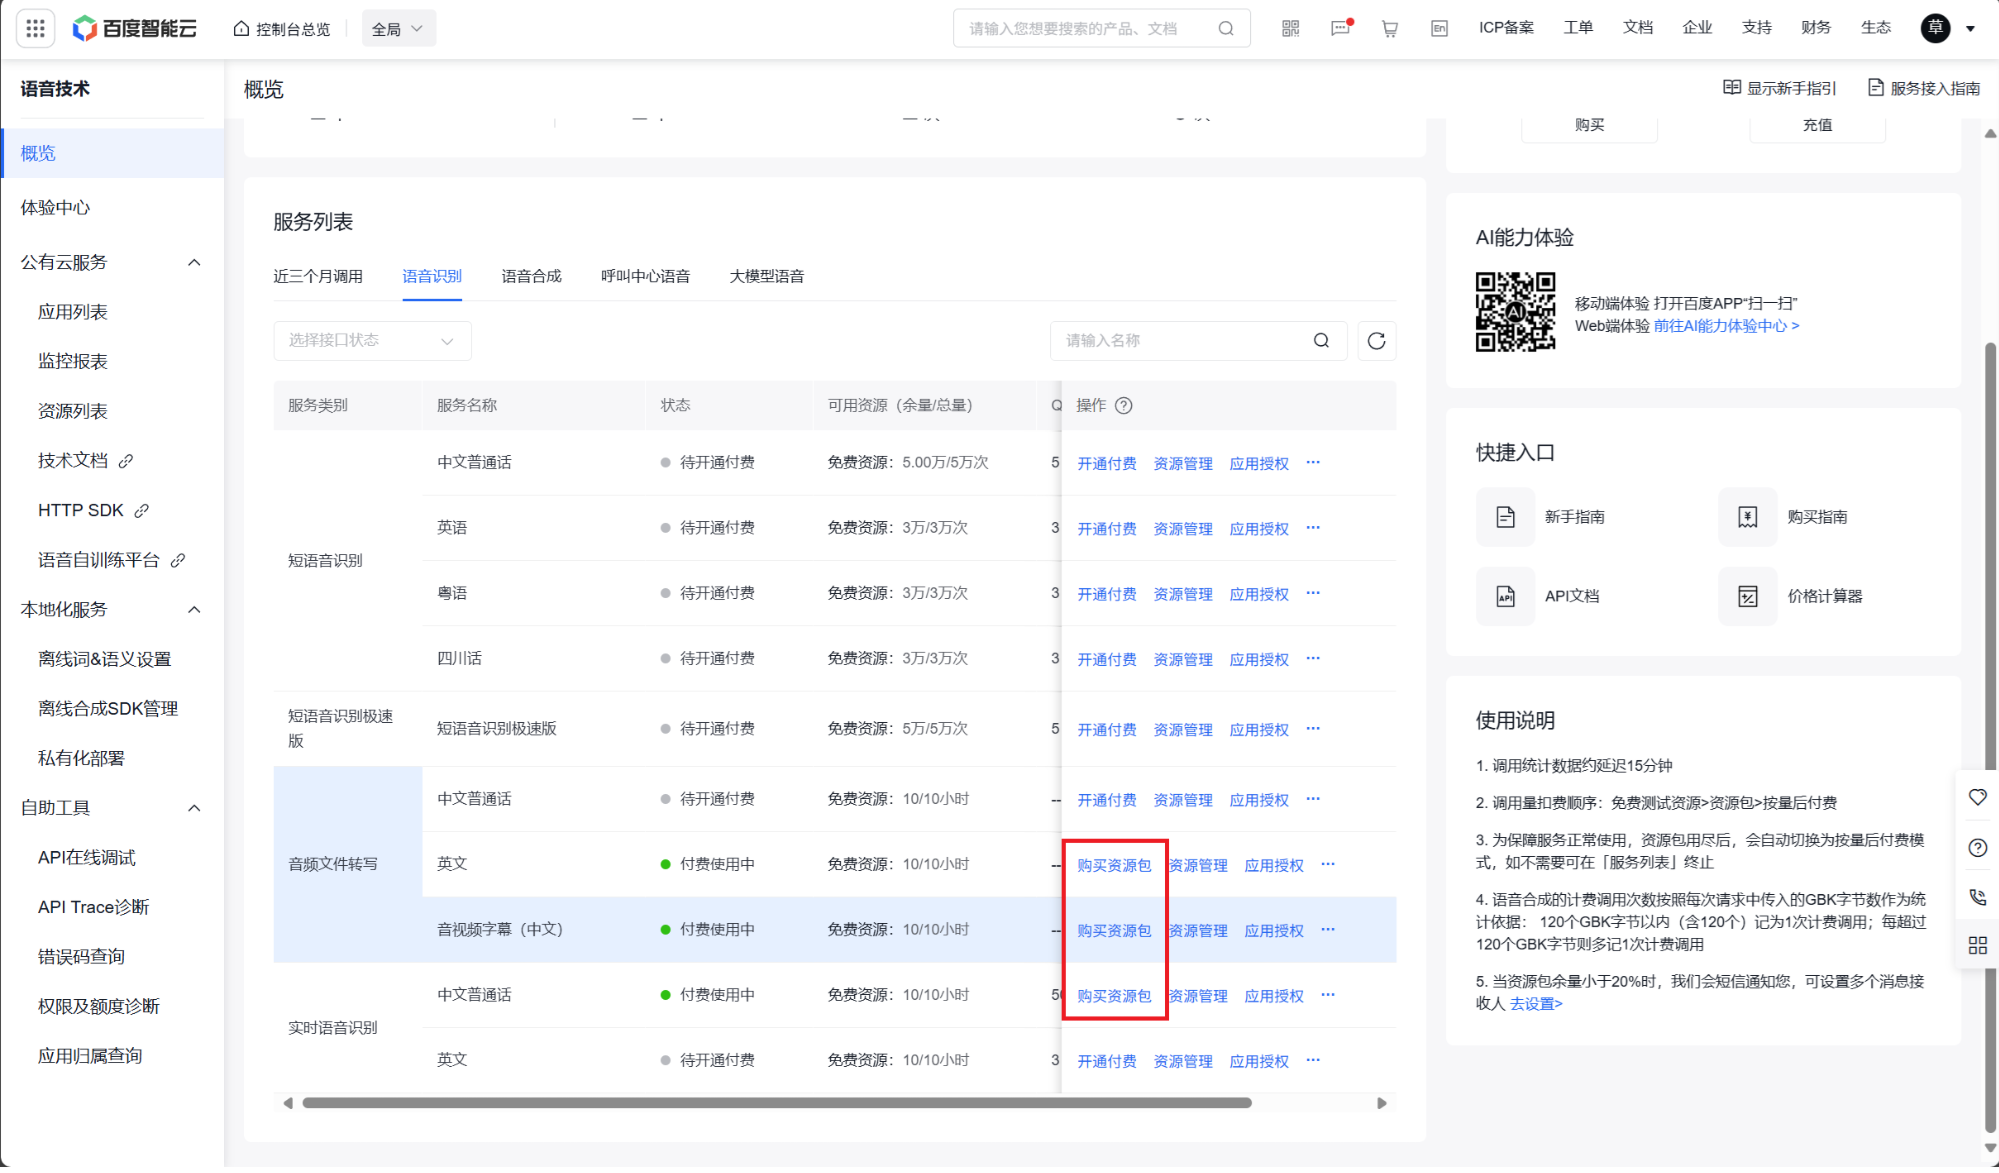Open more options for 粤语 row
The image size is (1999, 1173).
coord(1313,594)
